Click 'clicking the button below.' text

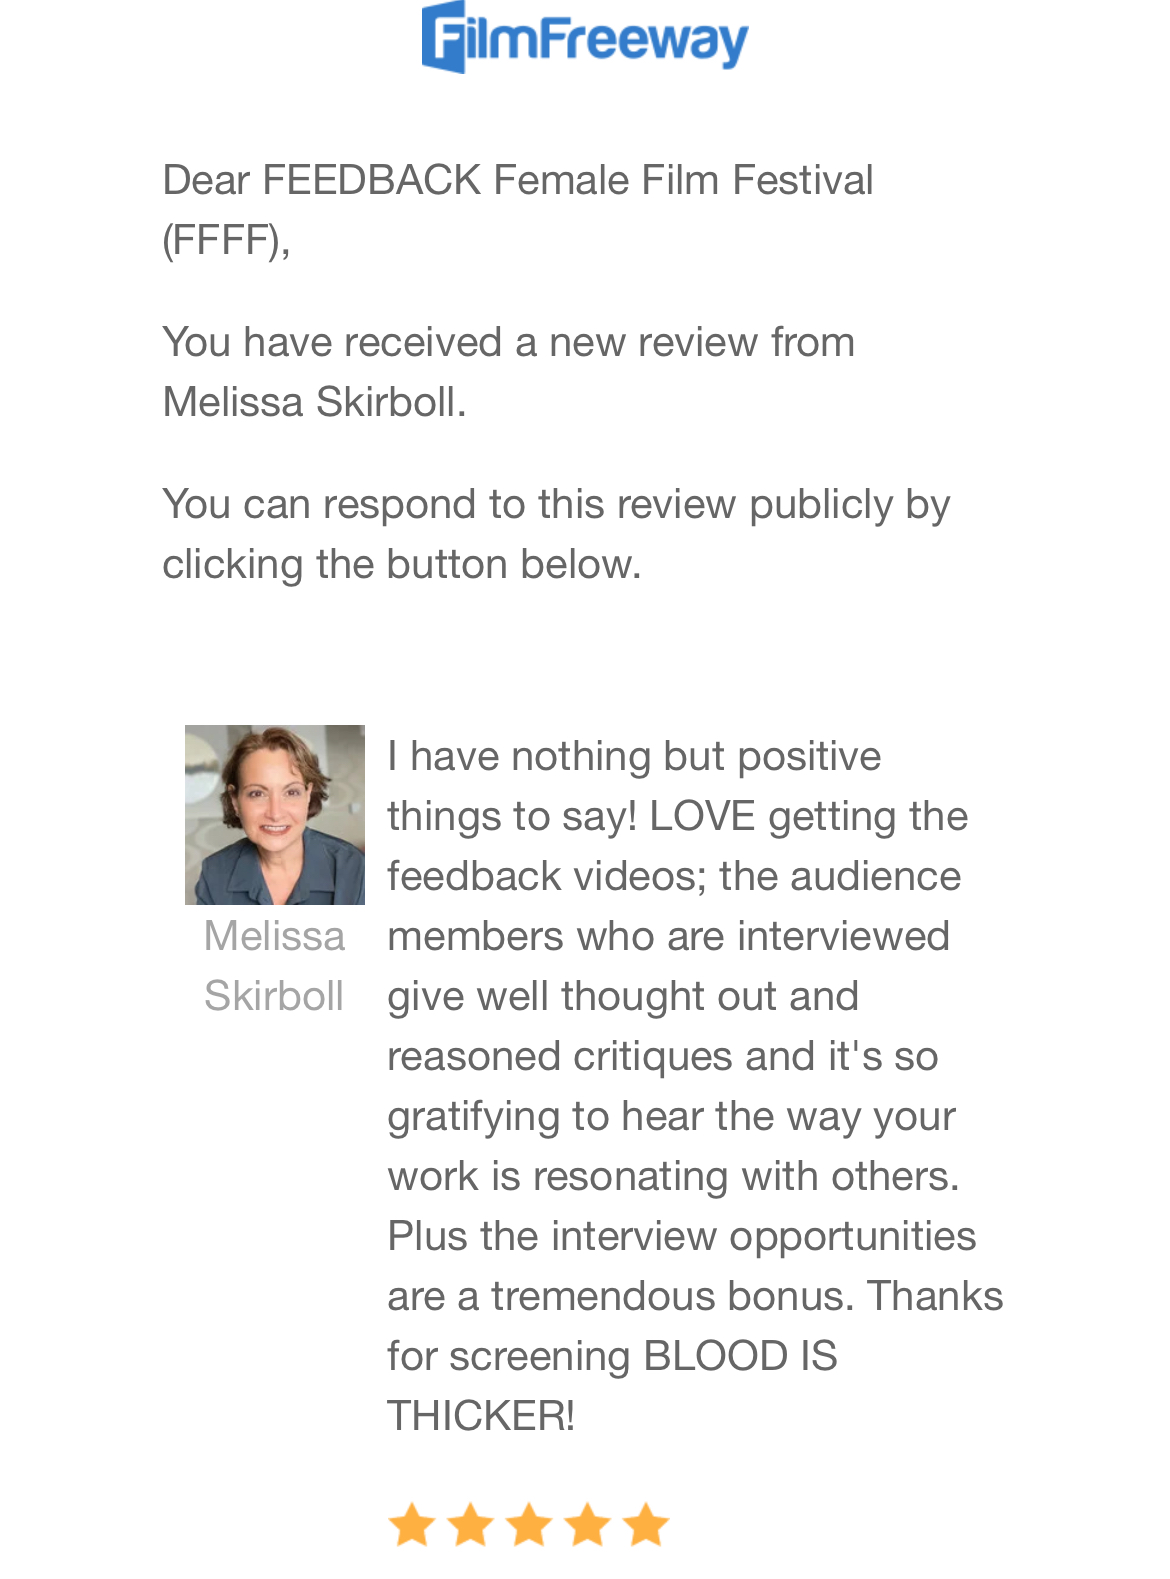401,565
